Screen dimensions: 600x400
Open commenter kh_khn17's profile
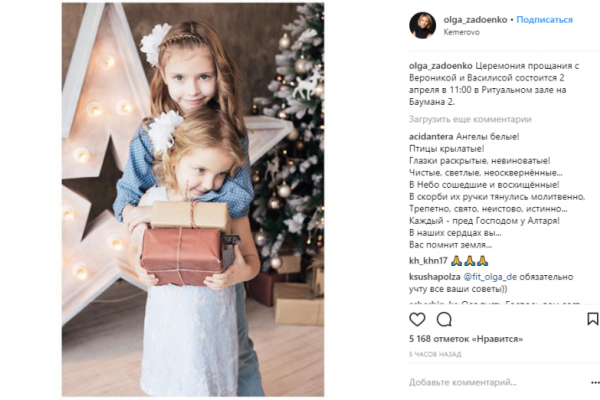click(428, 261)
